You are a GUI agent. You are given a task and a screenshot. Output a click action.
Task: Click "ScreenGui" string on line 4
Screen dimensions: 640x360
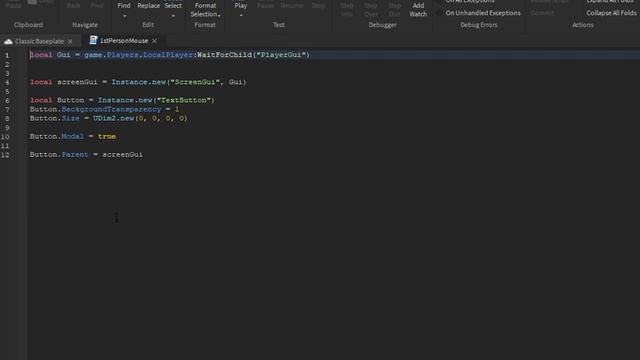click(x=195, y=82)
